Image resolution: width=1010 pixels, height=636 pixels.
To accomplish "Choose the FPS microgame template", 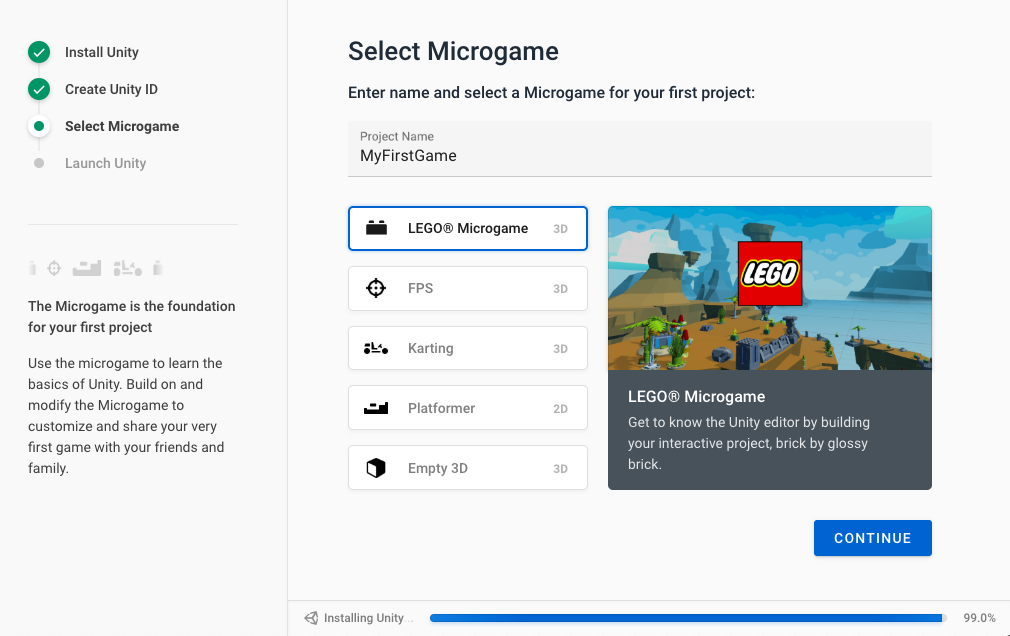I will point(467,288).
